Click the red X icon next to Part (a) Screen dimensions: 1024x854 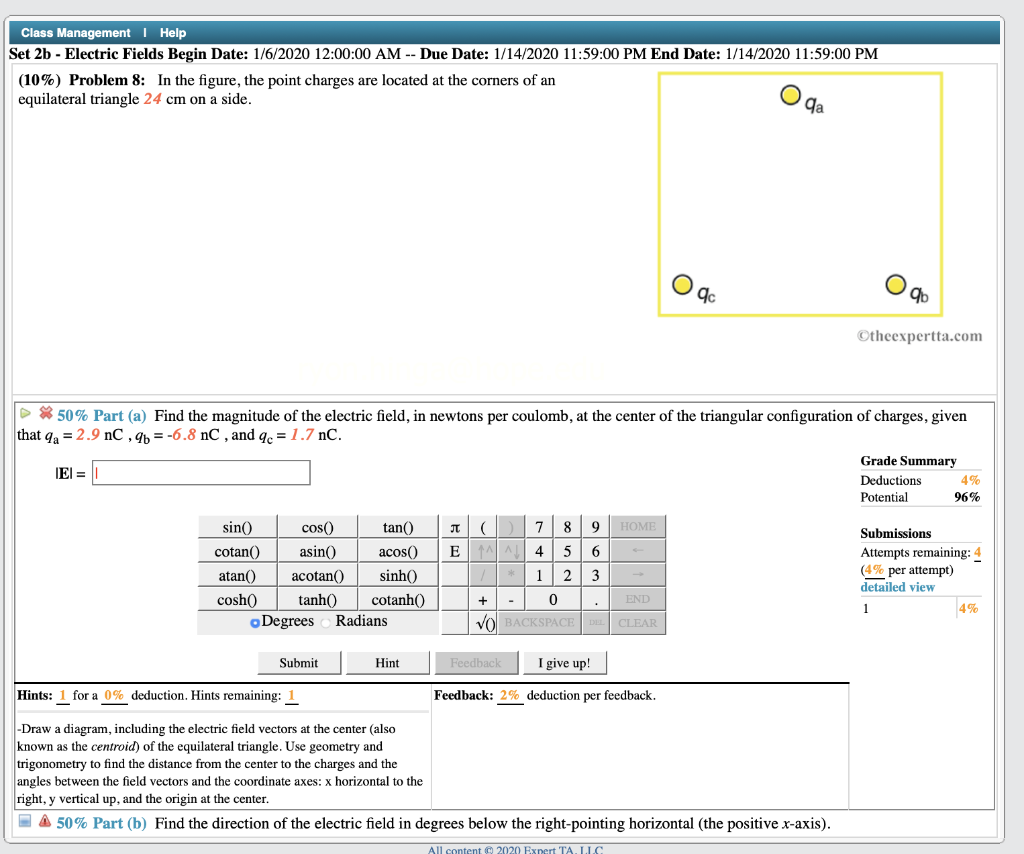pos(45,413)
